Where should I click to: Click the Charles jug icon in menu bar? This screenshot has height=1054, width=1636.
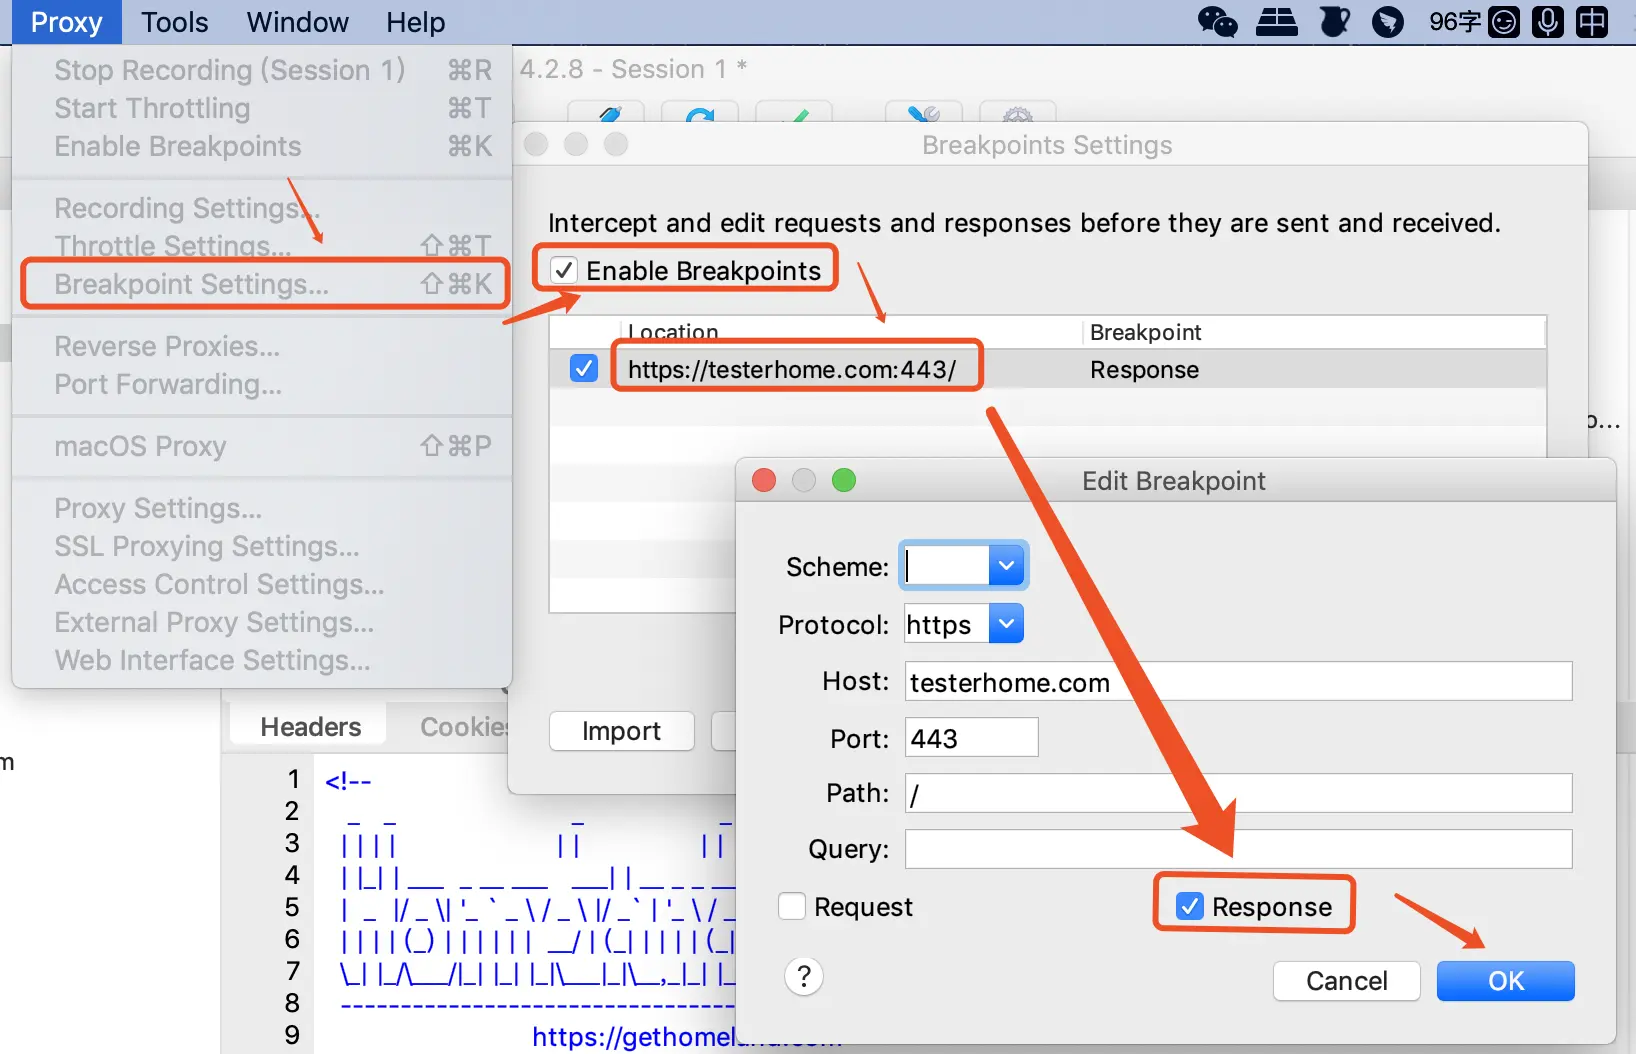coord(1334,21)
